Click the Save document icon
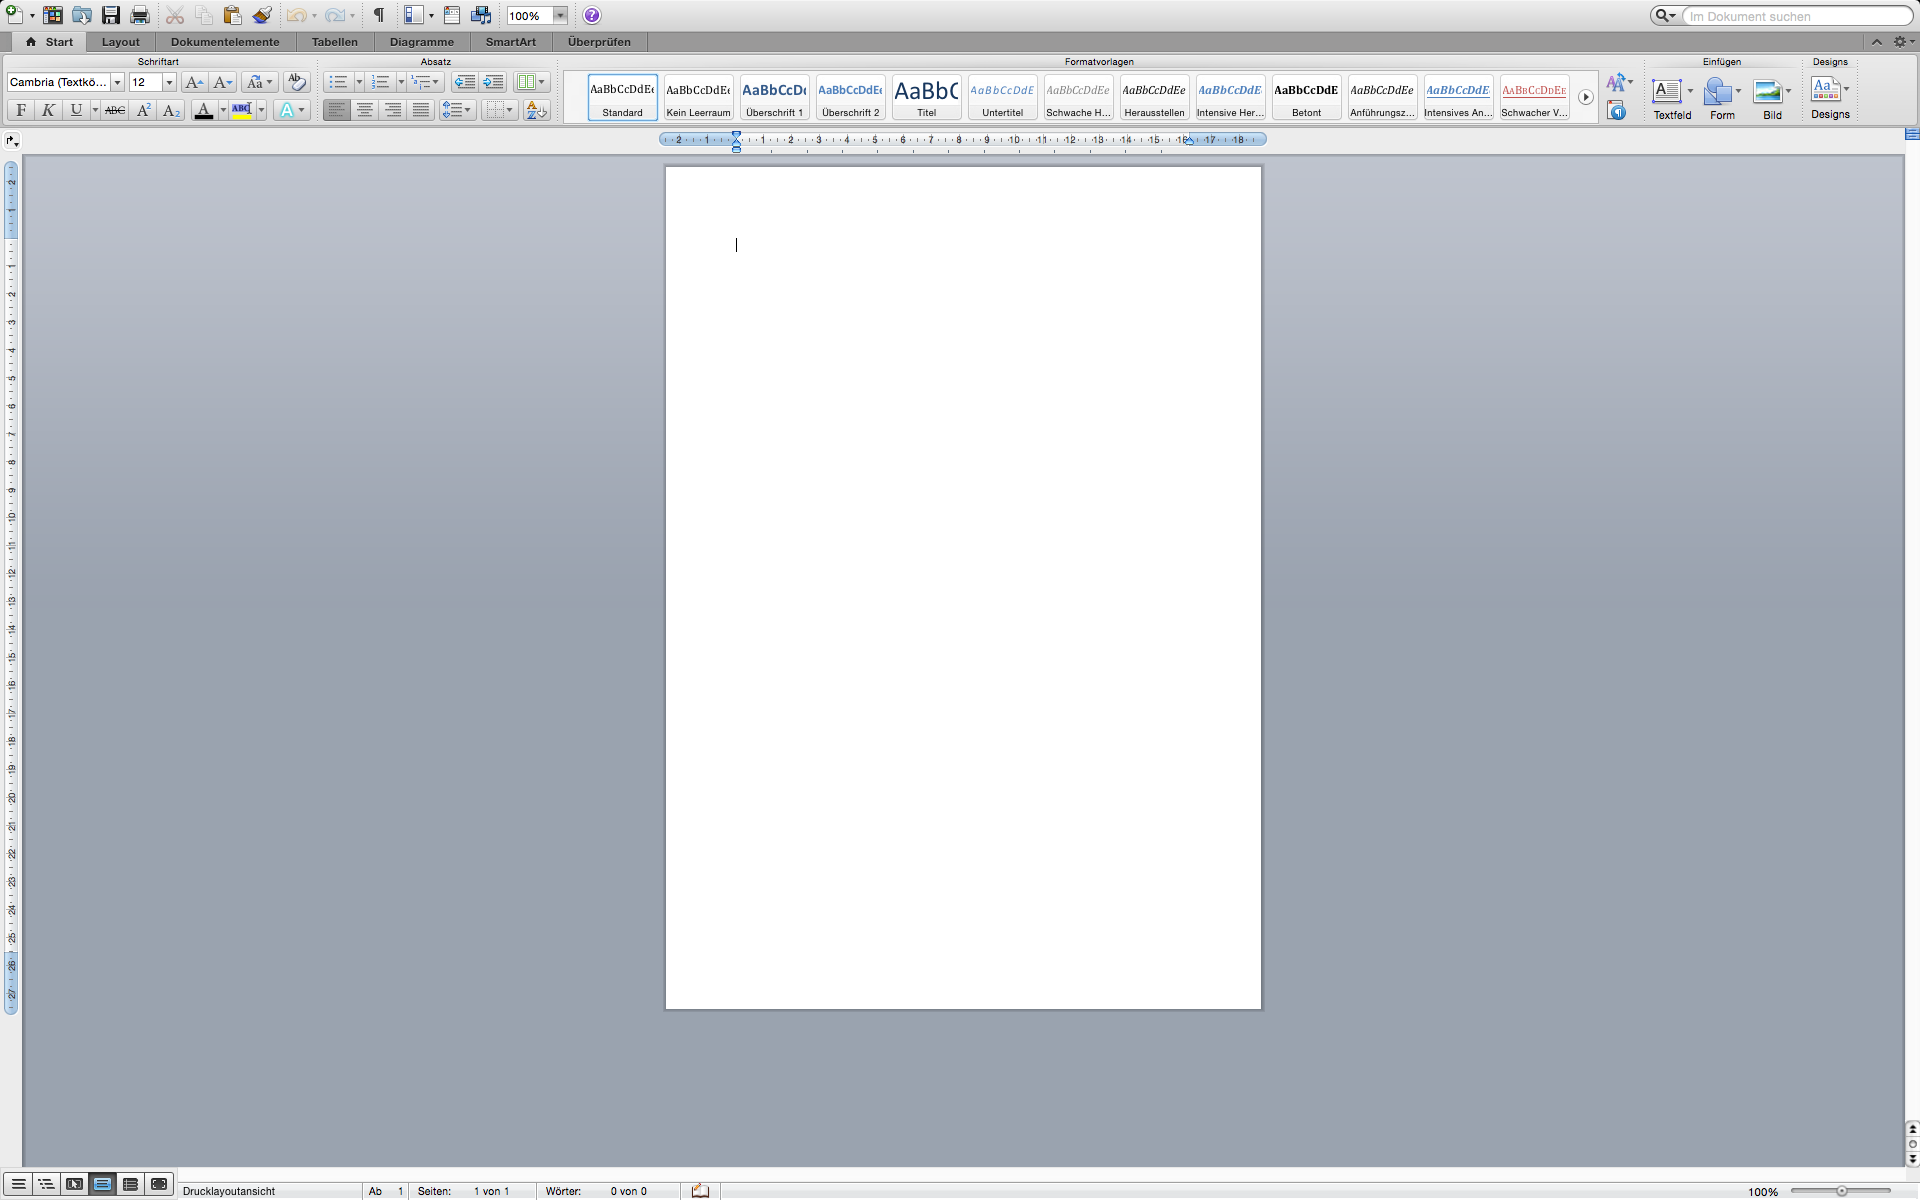1920x1200 pixels. [x=111, y=15]
